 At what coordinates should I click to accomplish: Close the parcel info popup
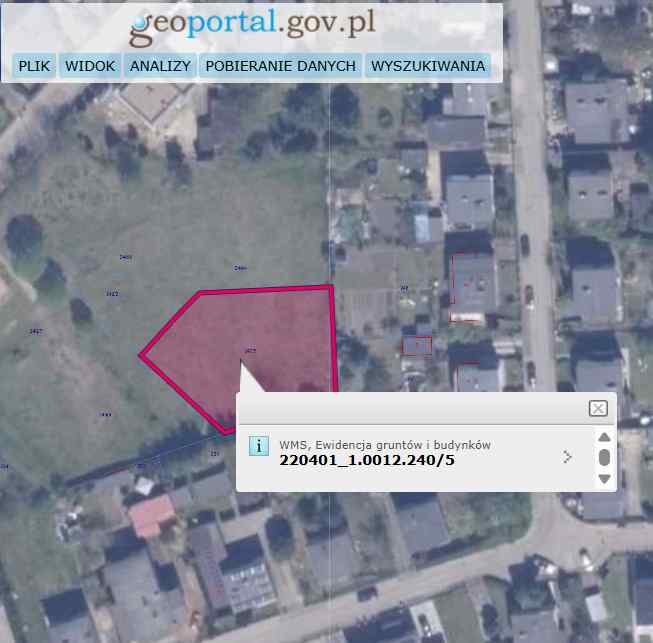point(598,409)
